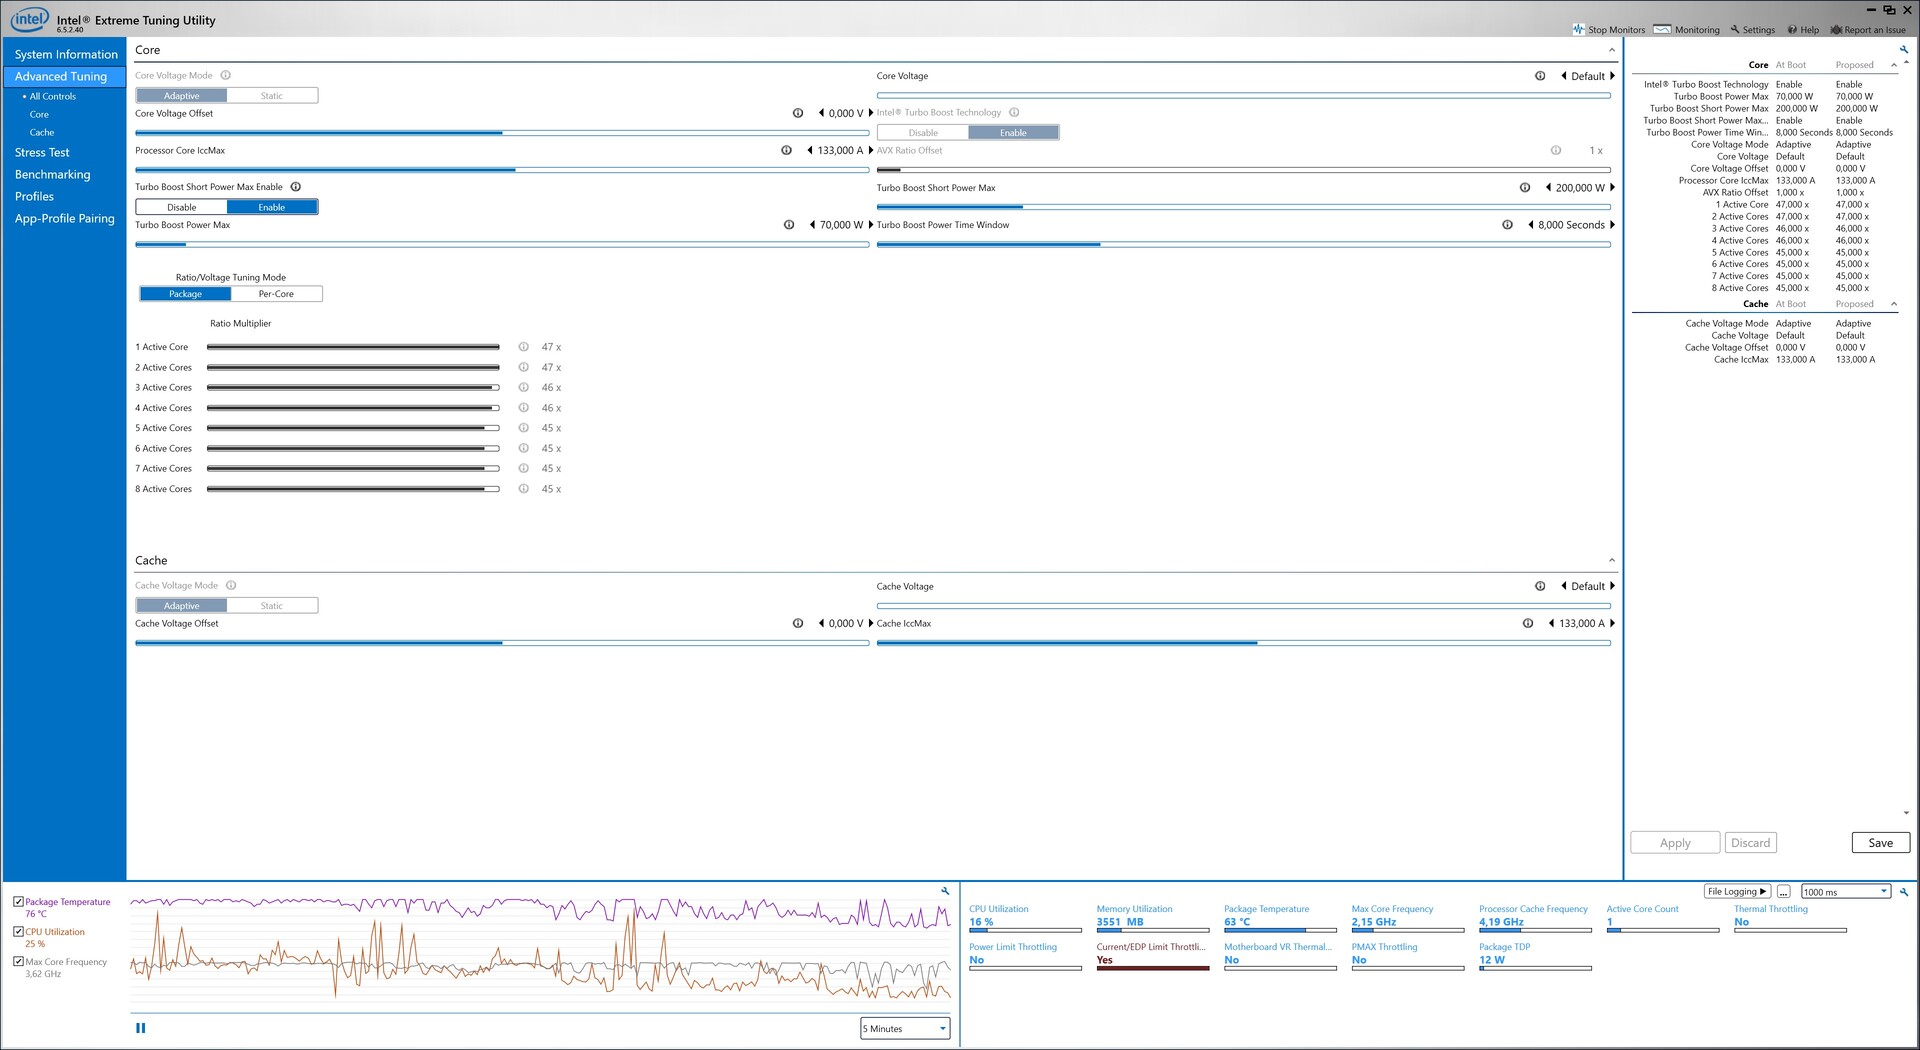The image size is (1920, 1050).
Task: Toggle the Max Core Frequency graph checkbox
Action: click(19, 961)
